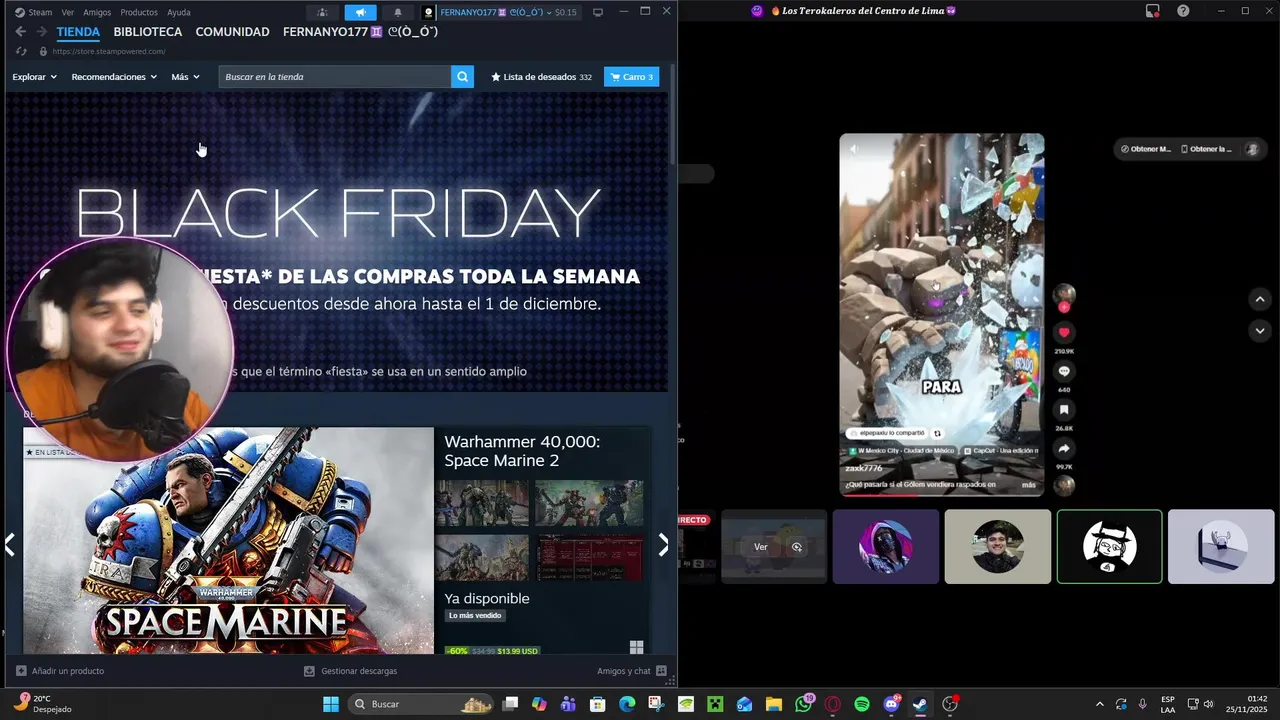Screen dimensions: 1280x720
Task: Open the Carro 3 shopping cart
Action: click(x=631, y=77)
